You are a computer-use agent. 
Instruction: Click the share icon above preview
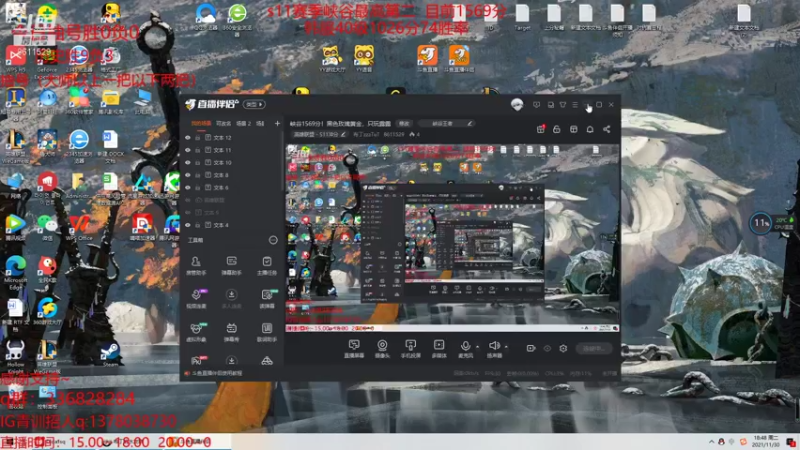[607, 129]
